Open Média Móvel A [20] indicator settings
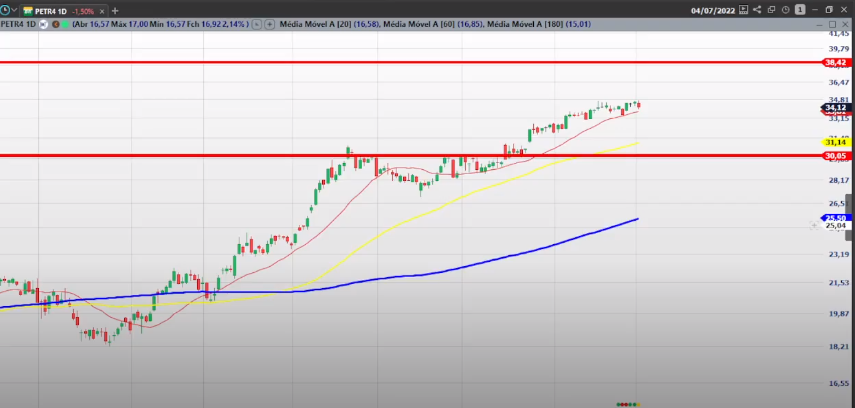 tap(313, 25)
